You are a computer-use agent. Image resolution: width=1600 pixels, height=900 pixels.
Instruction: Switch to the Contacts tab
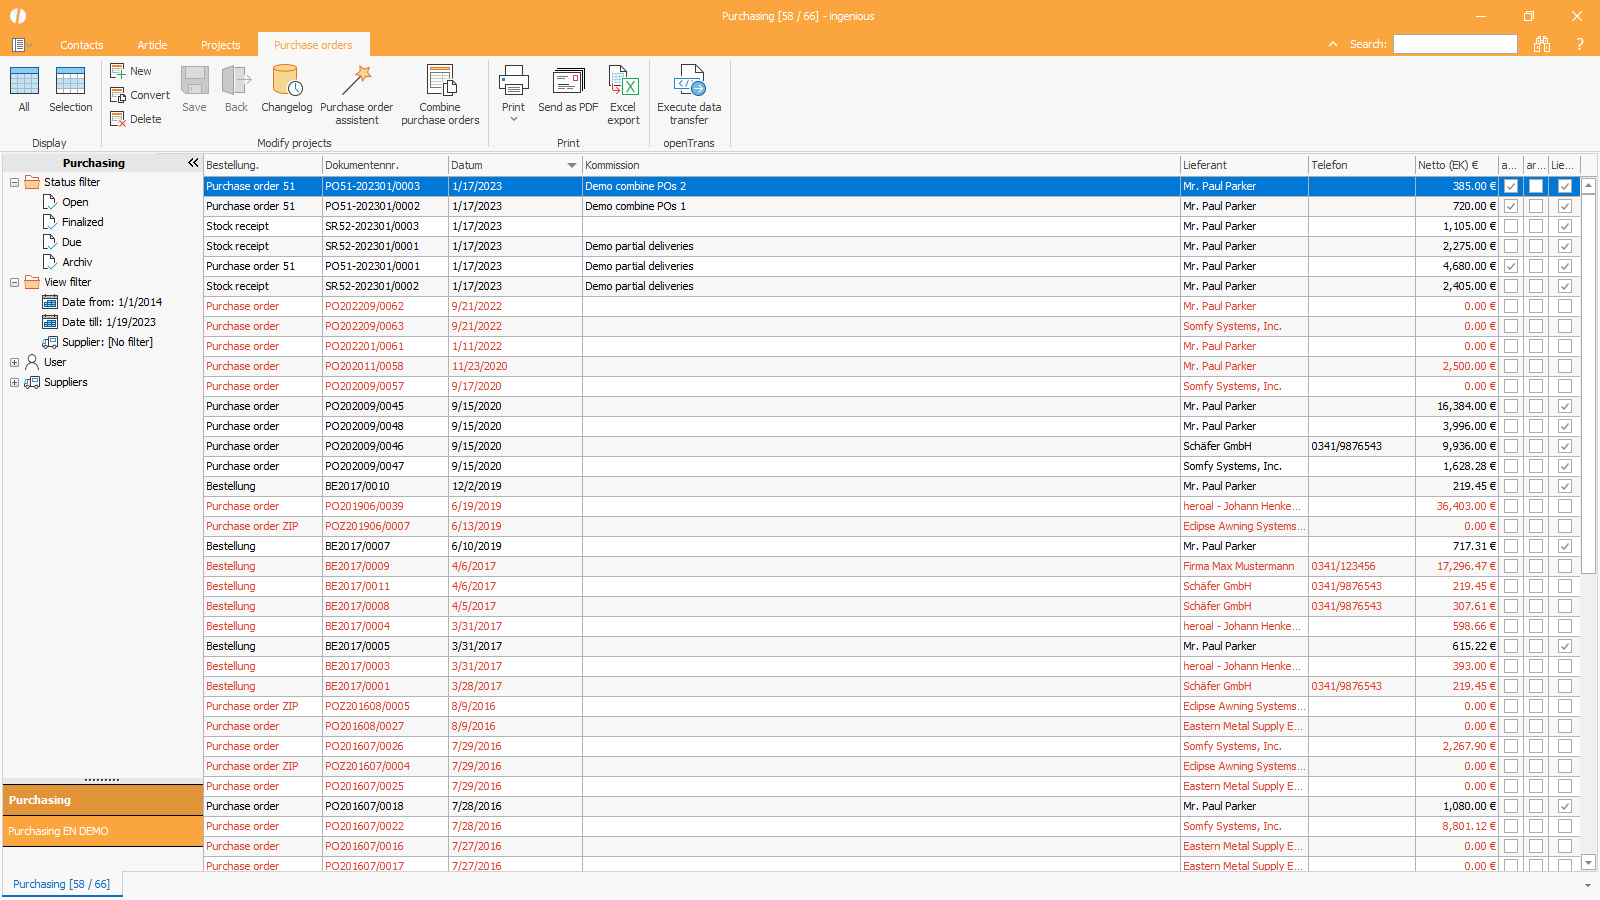(82, 45)
